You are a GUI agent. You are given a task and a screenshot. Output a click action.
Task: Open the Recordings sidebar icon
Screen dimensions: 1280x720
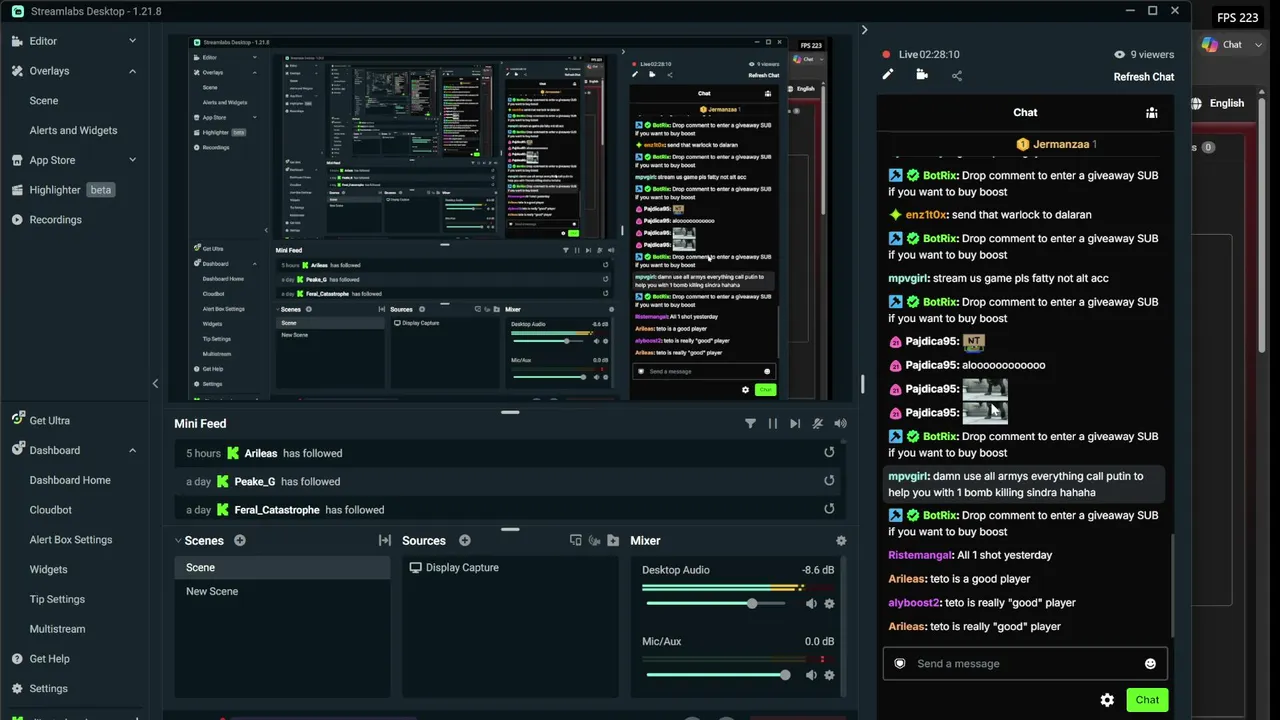[17, 220]
